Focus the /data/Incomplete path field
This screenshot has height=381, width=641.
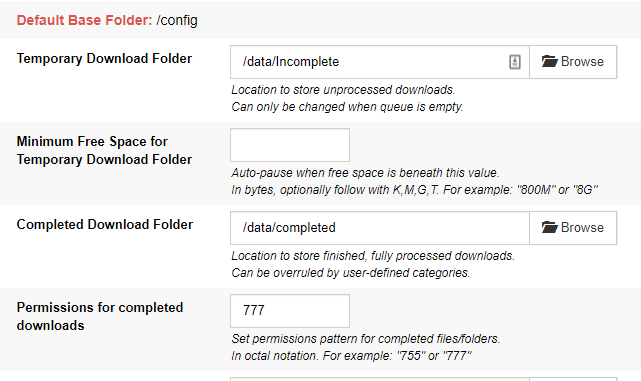(380, 62)
